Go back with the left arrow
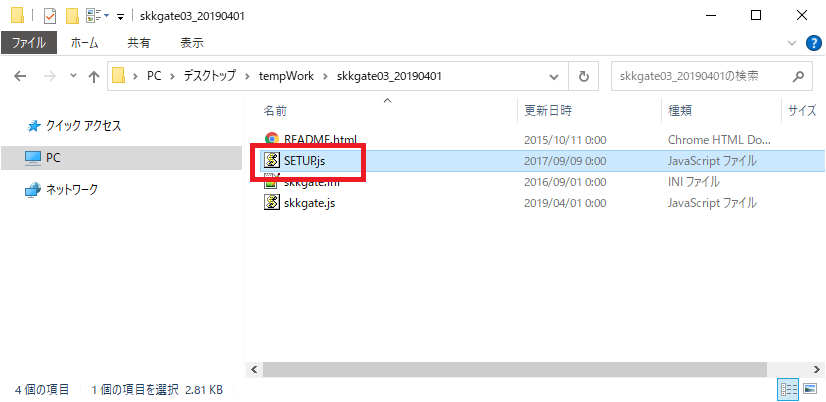The width and height of the screenshot is (826, 402). (20, 76)
